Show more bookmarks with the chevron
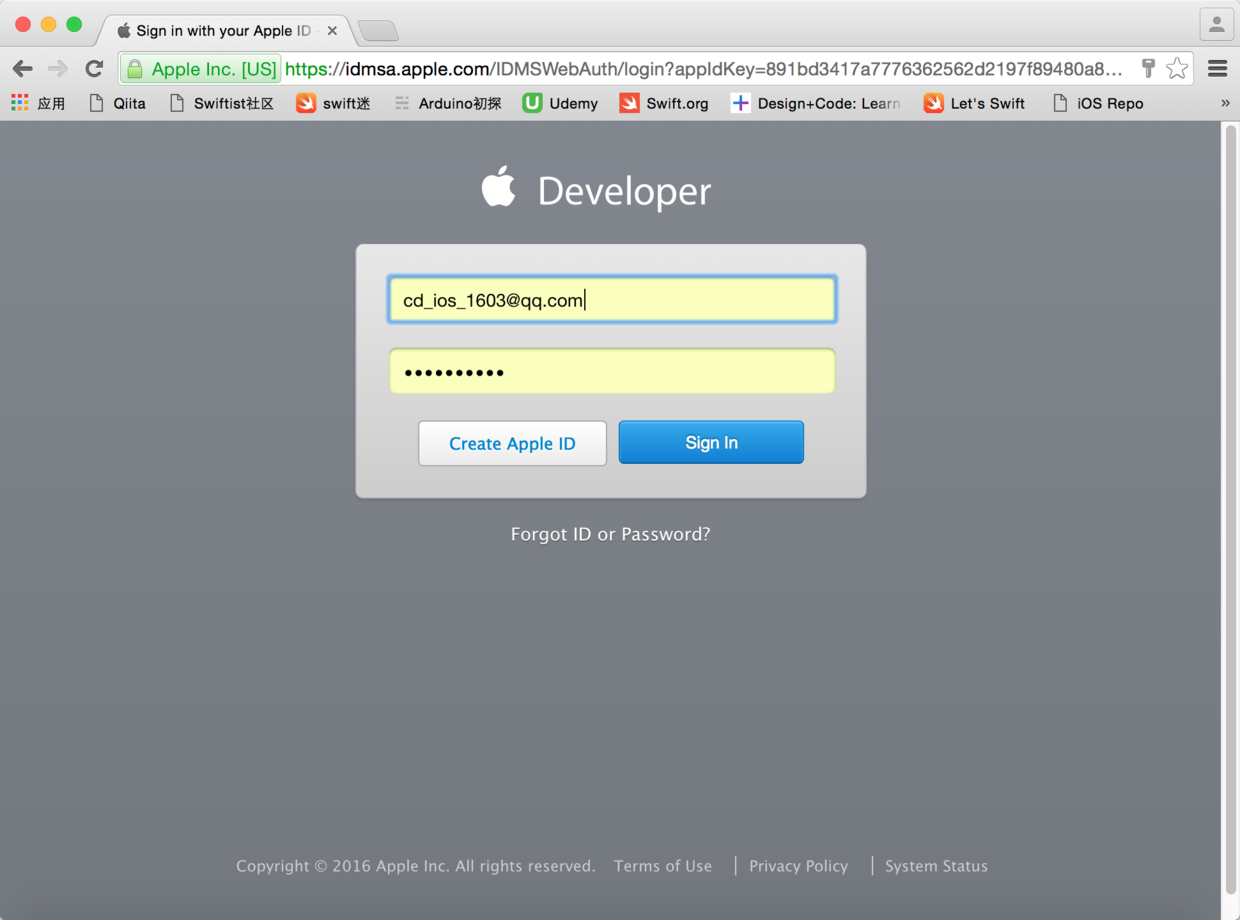This screenshot has height=920, width=1240. (x=1225, y=103)
